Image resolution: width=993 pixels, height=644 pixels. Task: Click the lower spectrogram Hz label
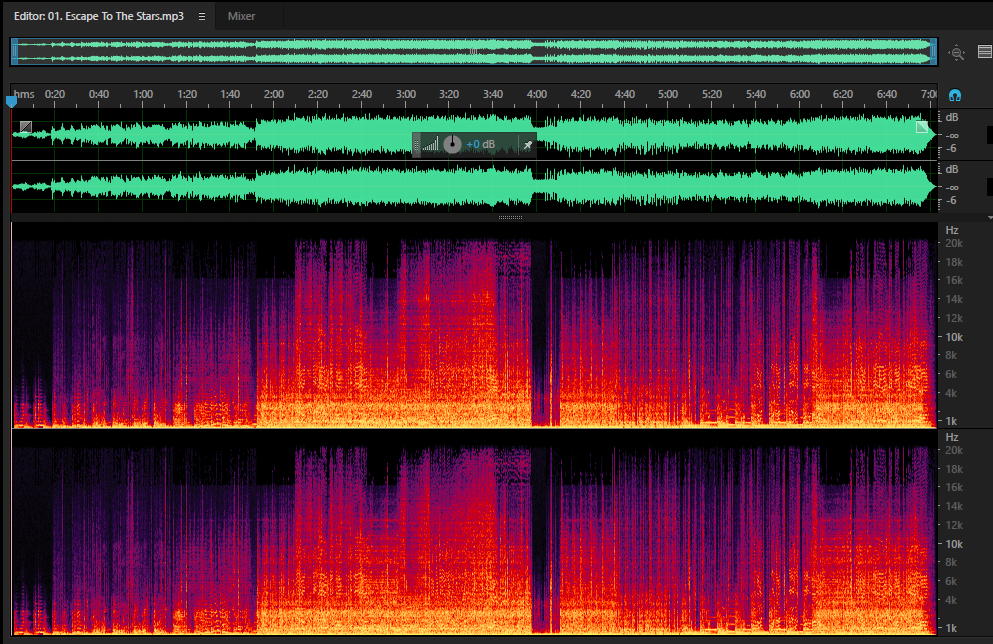tap(952, 438)
